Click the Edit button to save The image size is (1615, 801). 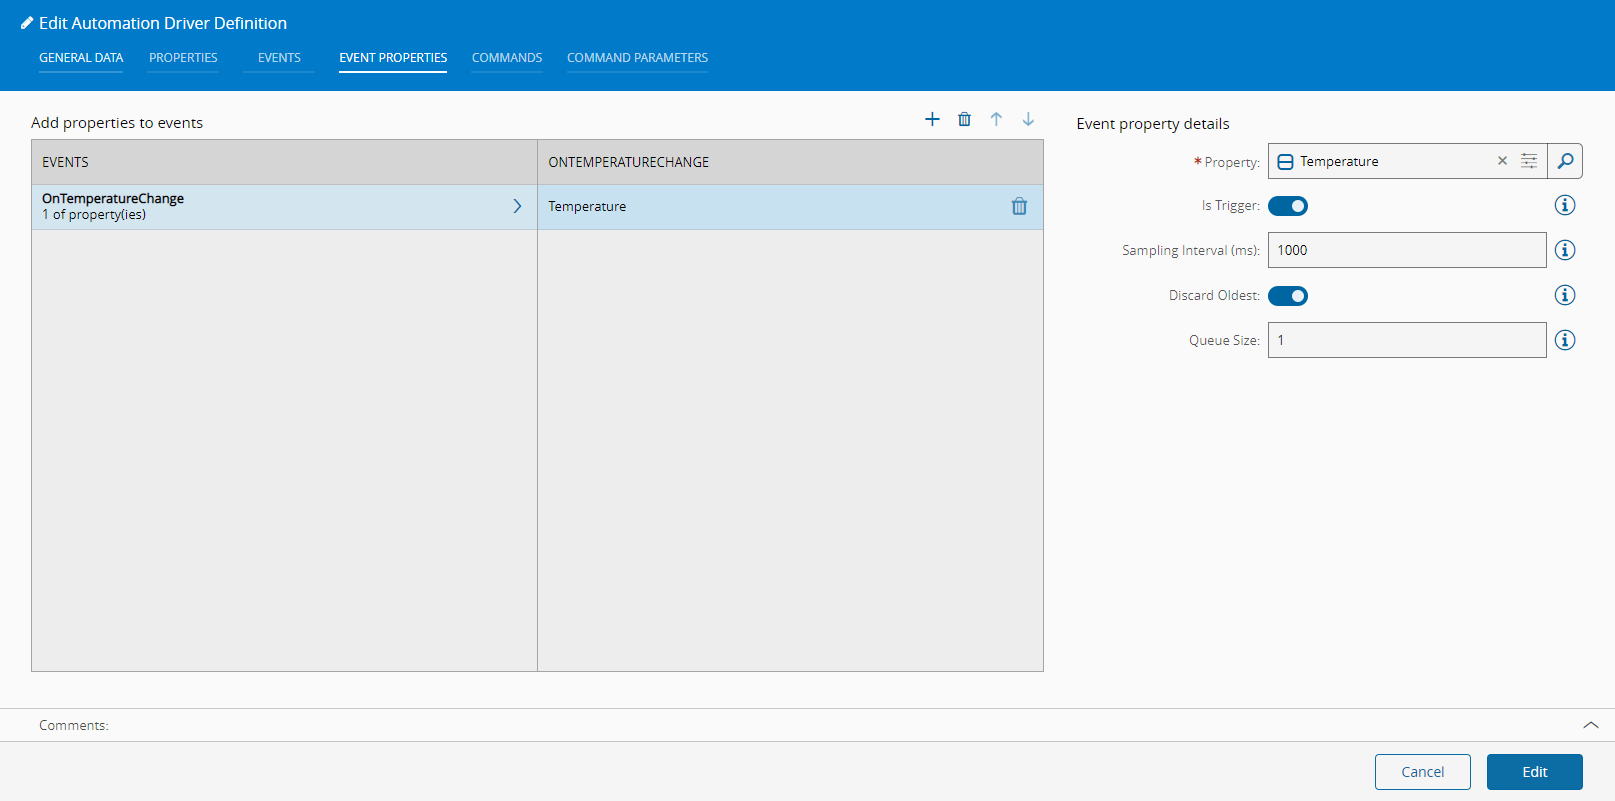[x=1534, y=772]
